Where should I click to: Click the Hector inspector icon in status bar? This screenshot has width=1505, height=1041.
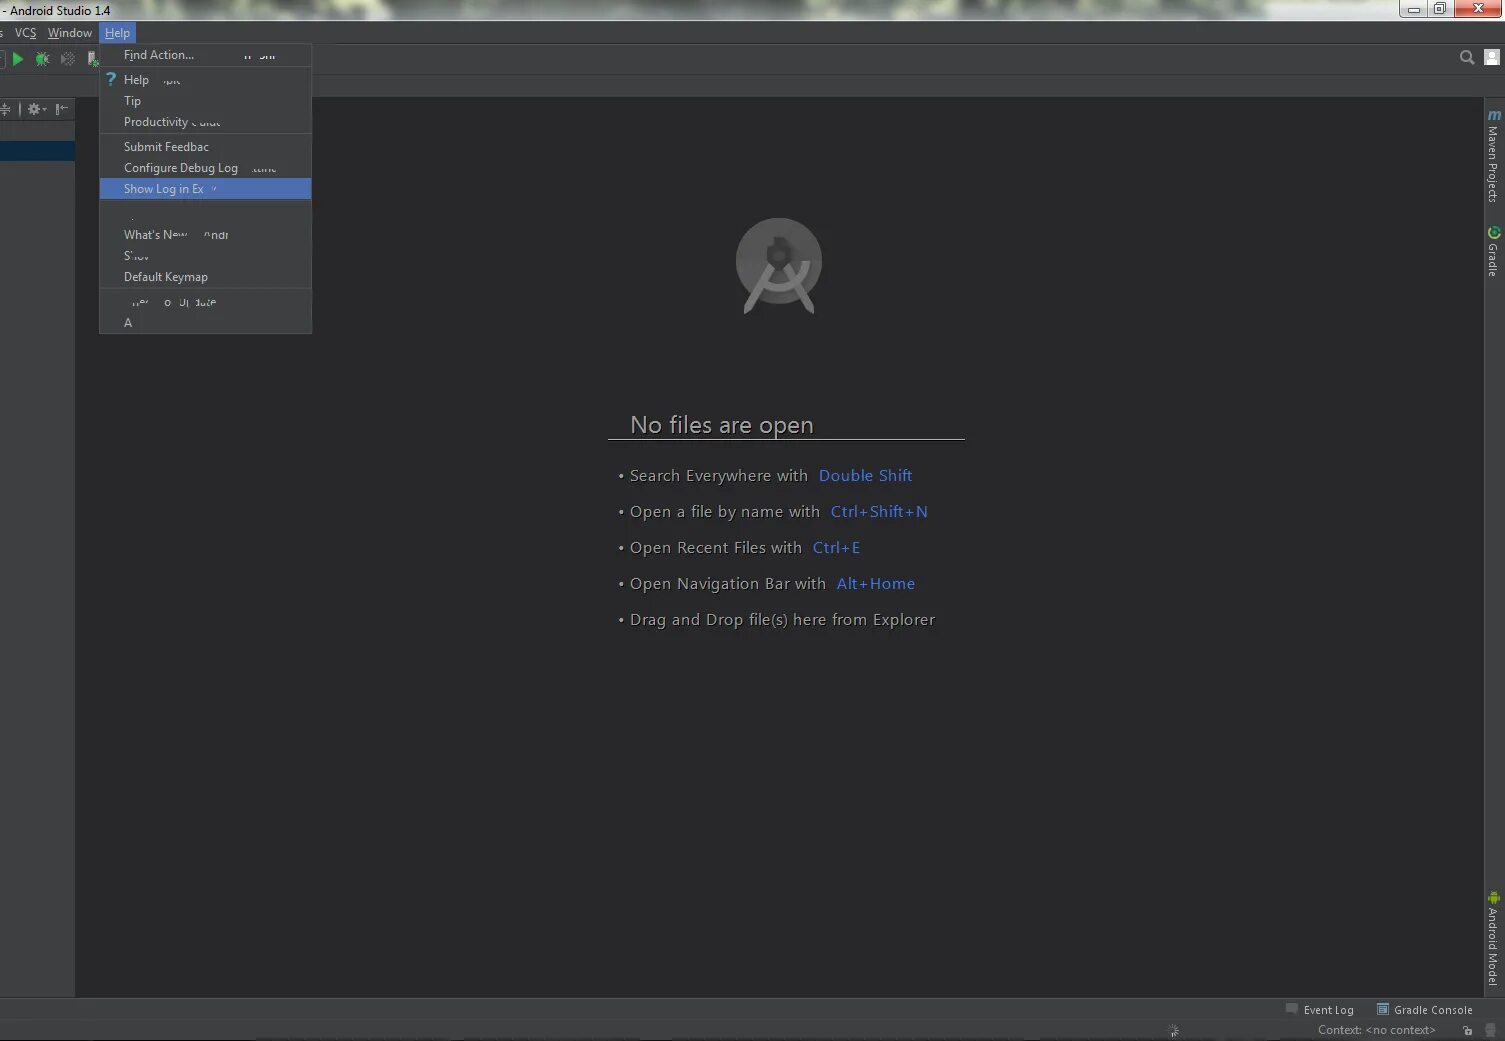pos(1490,1031)
